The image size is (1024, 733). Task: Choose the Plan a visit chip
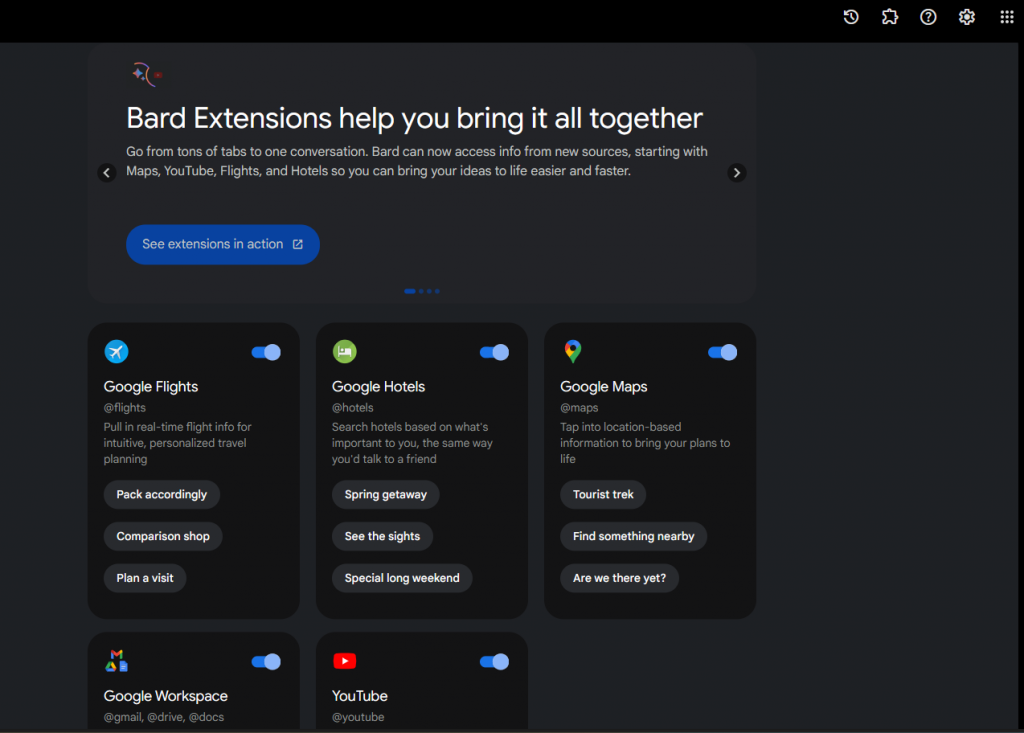[144, 578]
